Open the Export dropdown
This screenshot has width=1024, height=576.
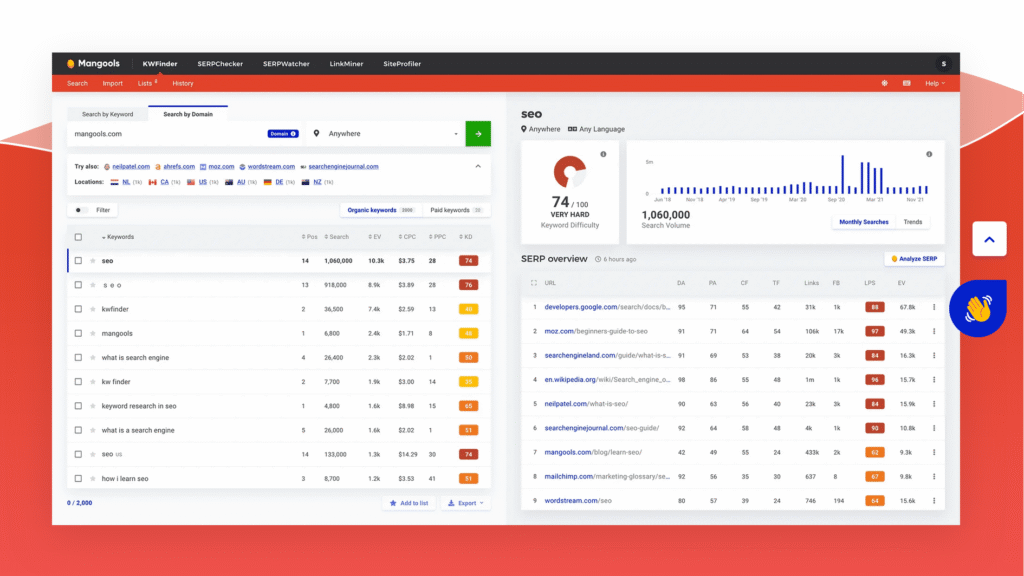[x=466, y=503]
